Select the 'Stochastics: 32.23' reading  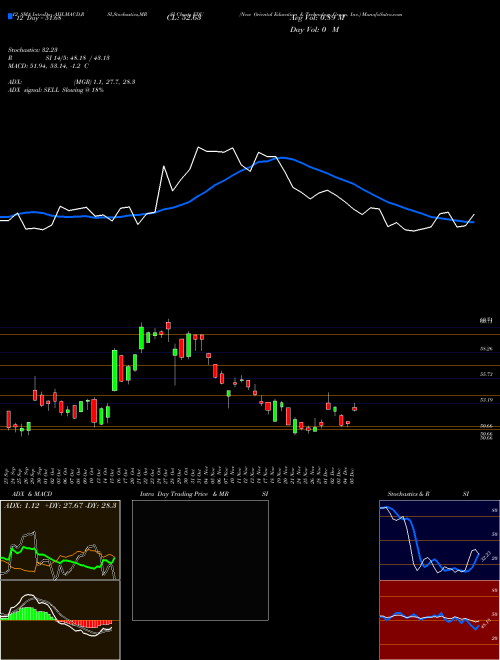tap(32, 50)
